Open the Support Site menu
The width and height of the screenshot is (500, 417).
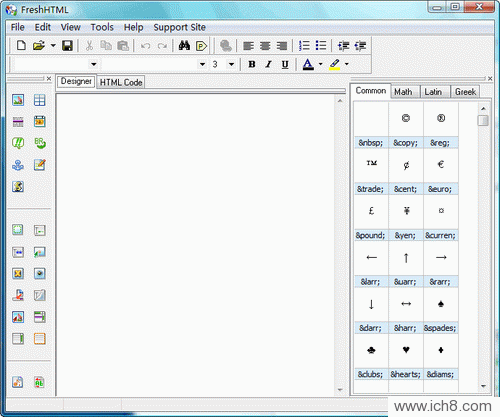(179, 27)
